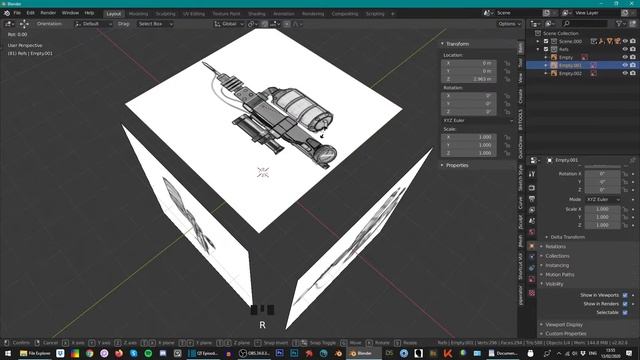Open File Explorer from Windows taskbar
640x360 pixels.
click(35, 353)
